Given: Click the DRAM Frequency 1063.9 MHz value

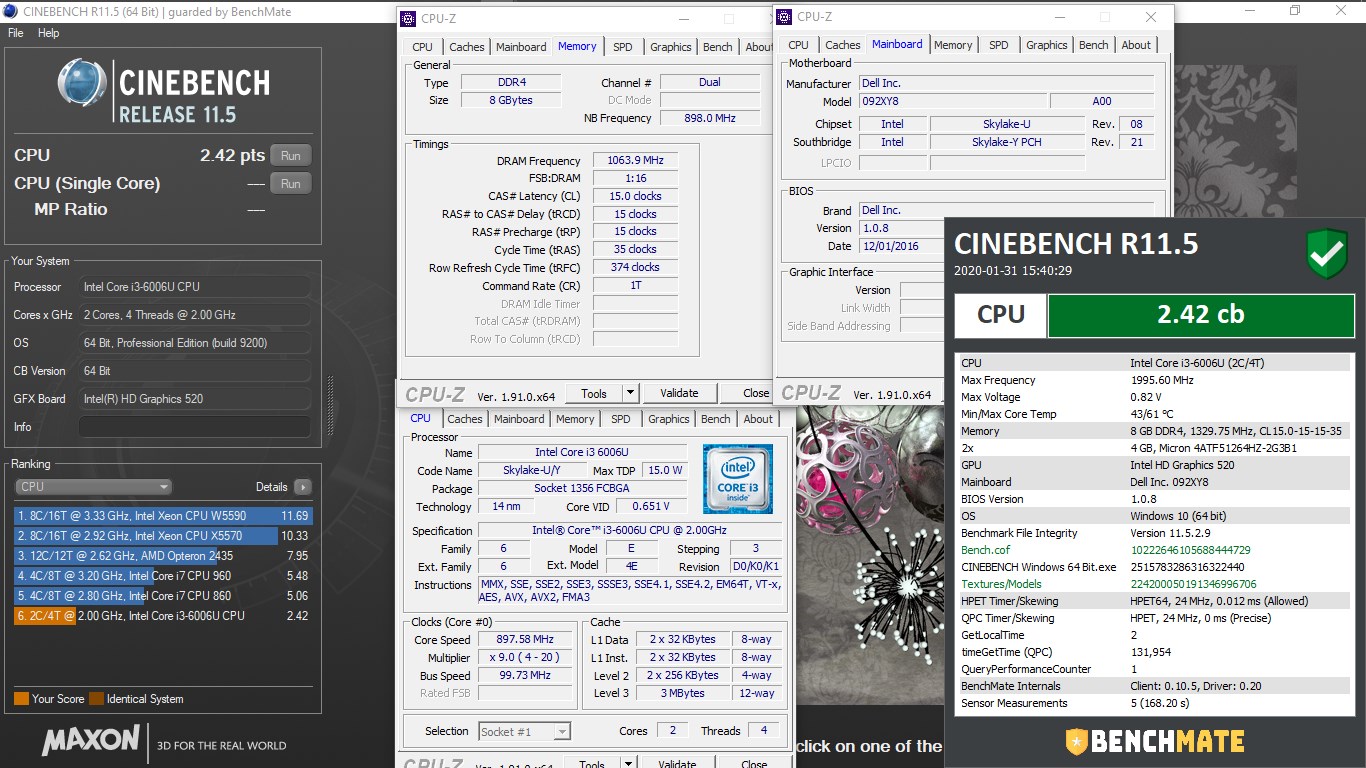Looking at the screenshot, I should pos(635,160).
